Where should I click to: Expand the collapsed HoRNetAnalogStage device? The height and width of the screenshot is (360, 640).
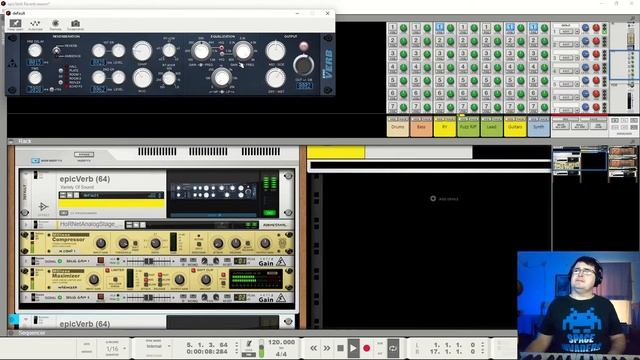[x=26, y=224]
